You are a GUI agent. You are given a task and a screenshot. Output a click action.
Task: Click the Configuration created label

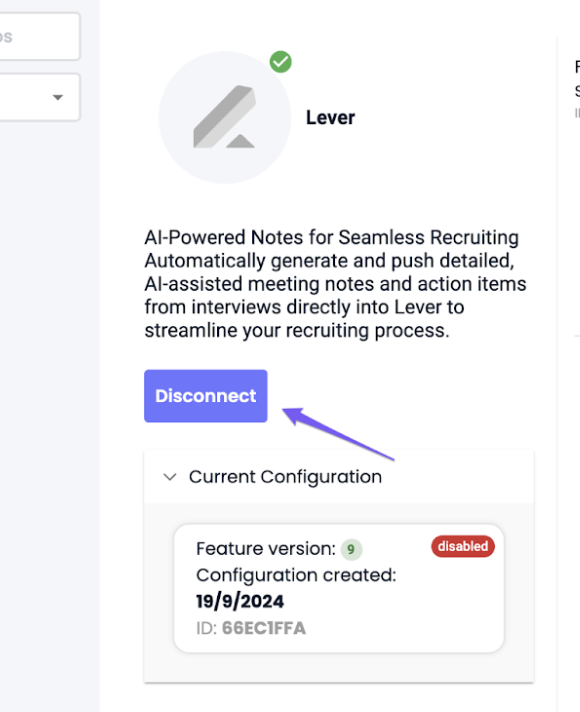coord(296,575)
